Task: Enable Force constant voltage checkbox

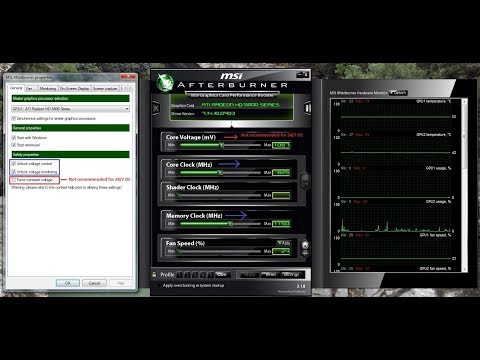Action: (x=14, y=180)
